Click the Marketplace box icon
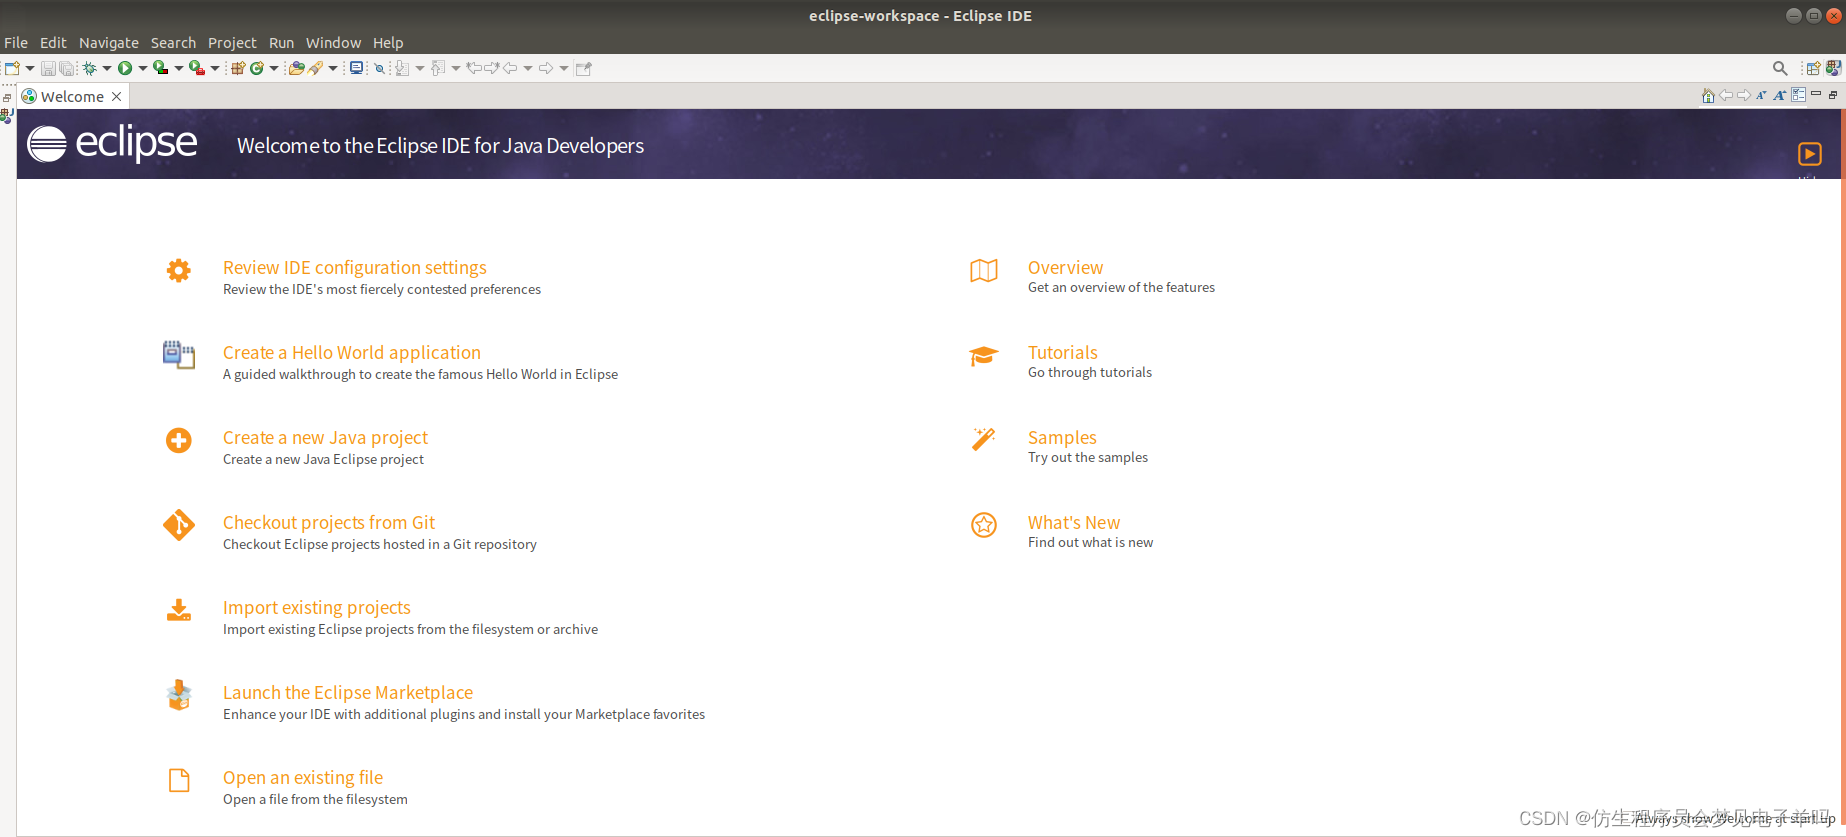The height and width of the screenshot is (837, 1846). coord(179,695)
